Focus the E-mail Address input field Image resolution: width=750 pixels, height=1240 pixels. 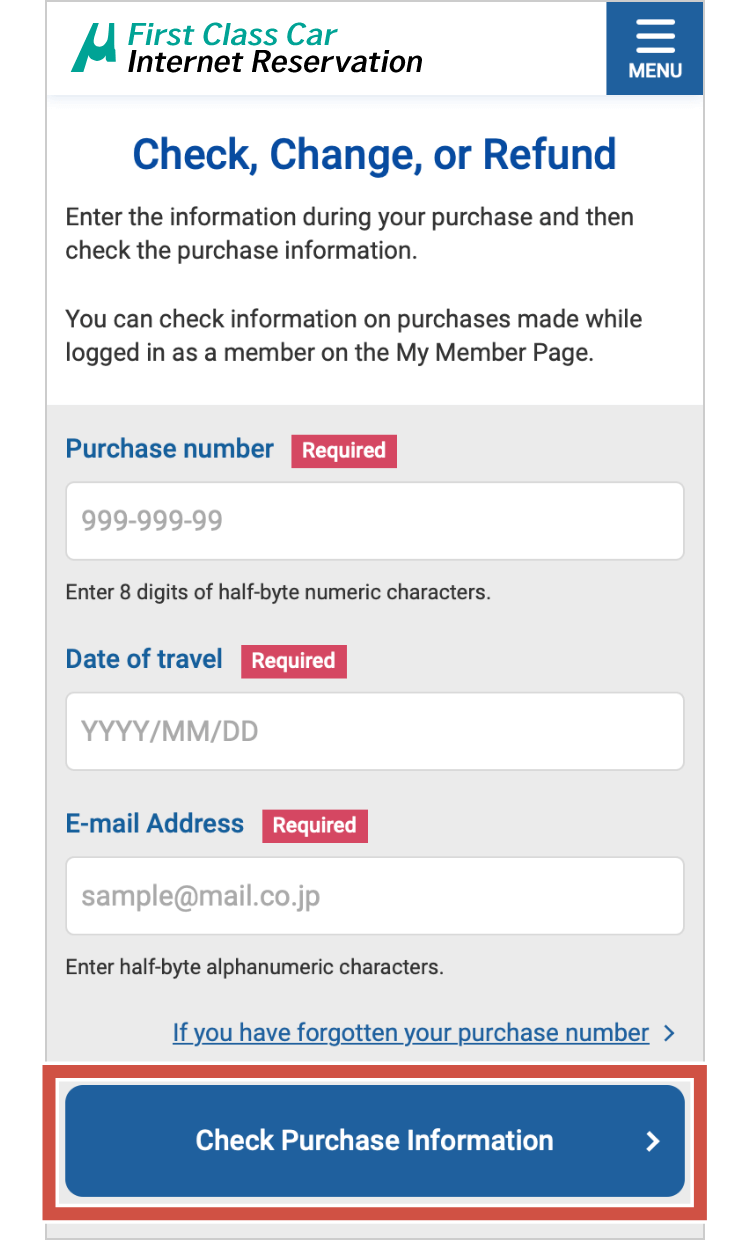tap(375, 895)
